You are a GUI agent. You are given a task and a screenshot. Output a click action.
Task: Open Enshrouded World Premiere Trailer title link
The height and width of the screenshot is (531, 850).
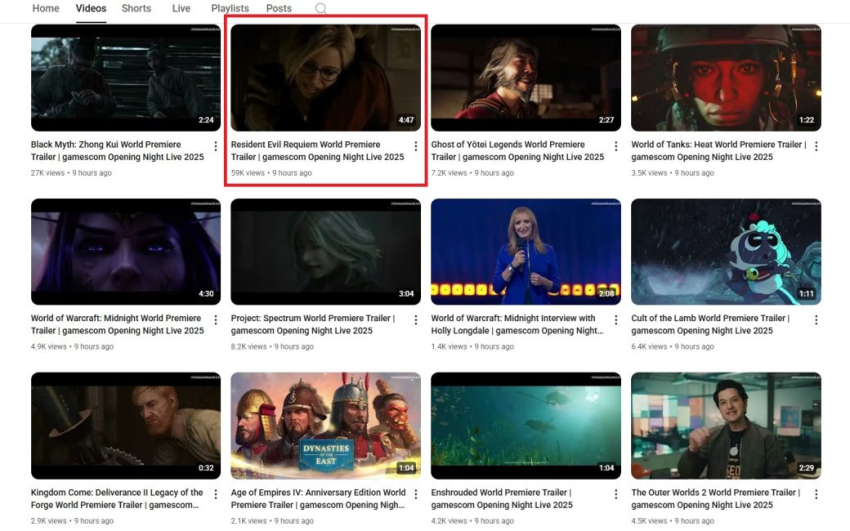pos(501,493)
